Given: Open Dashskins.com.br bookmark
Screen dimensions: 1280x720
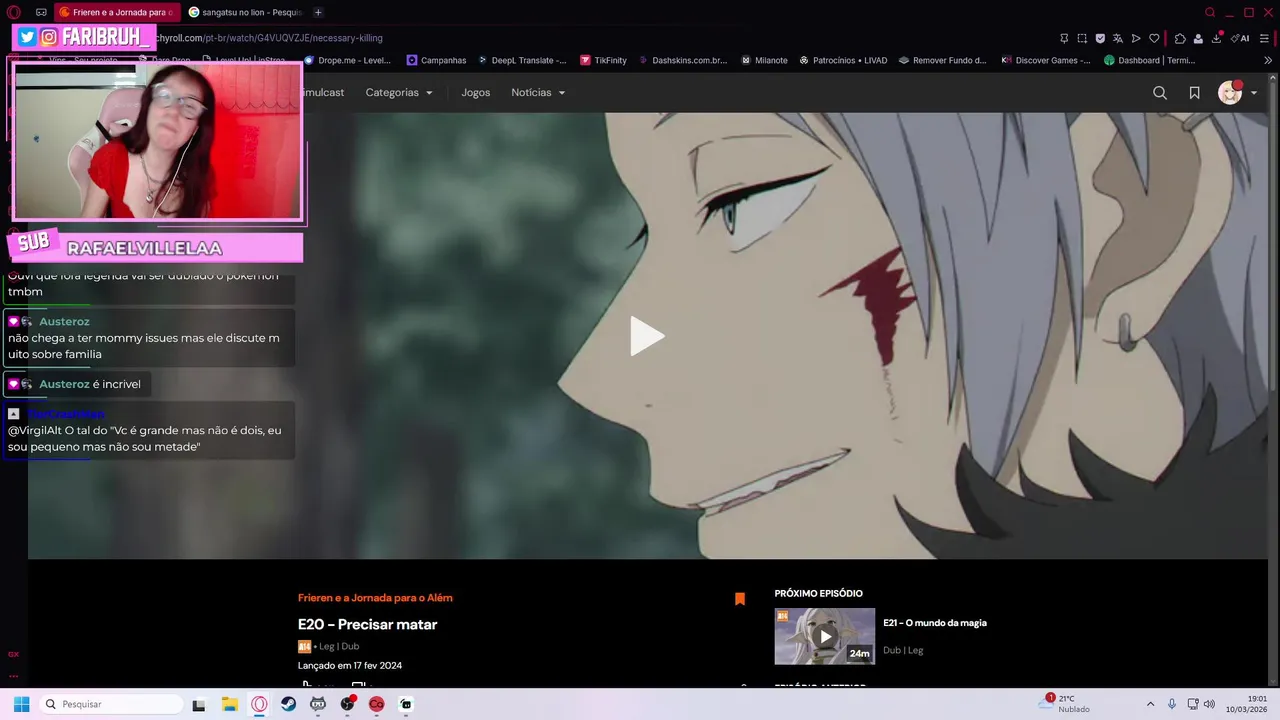Looking at the screenshot, I should [x=682, y=60].
